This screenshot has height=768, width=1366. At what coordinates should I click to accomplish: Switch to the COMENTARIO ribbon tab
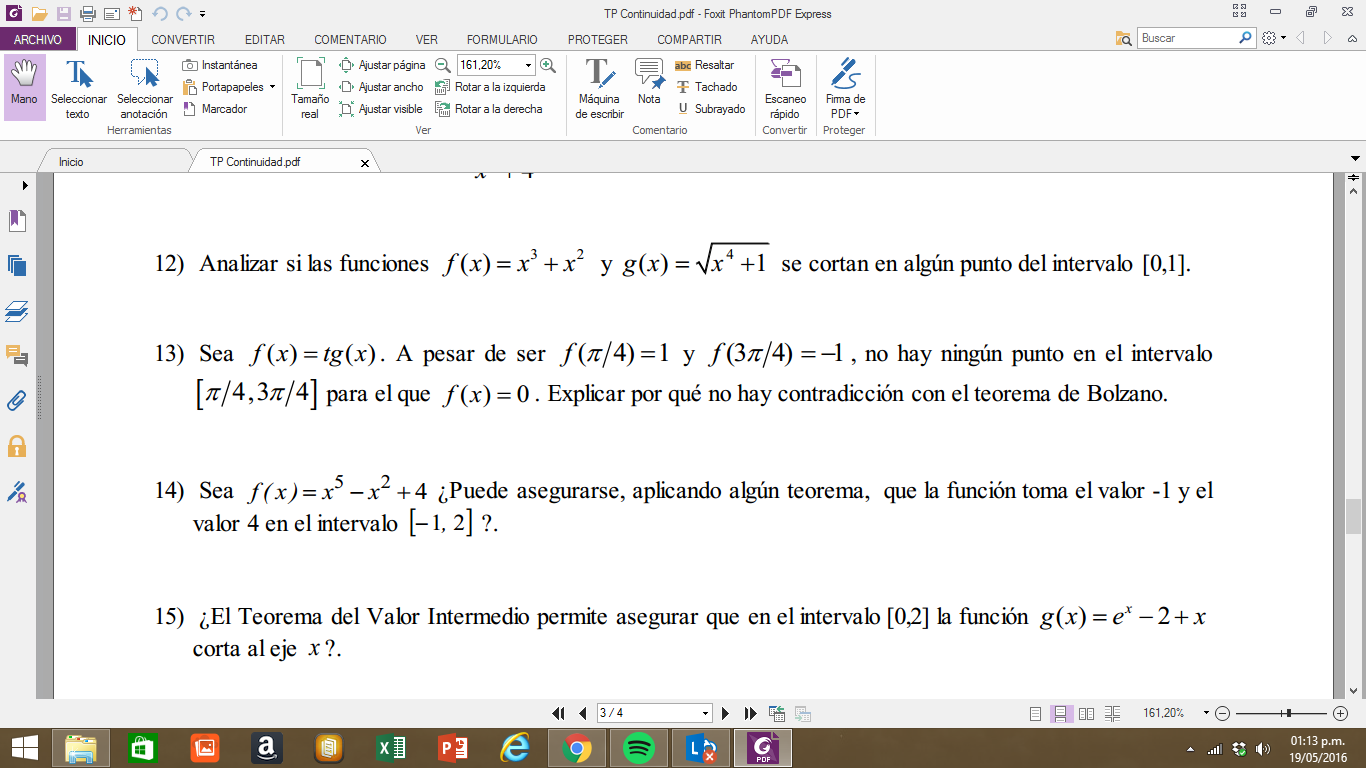[x=350, y=40]
